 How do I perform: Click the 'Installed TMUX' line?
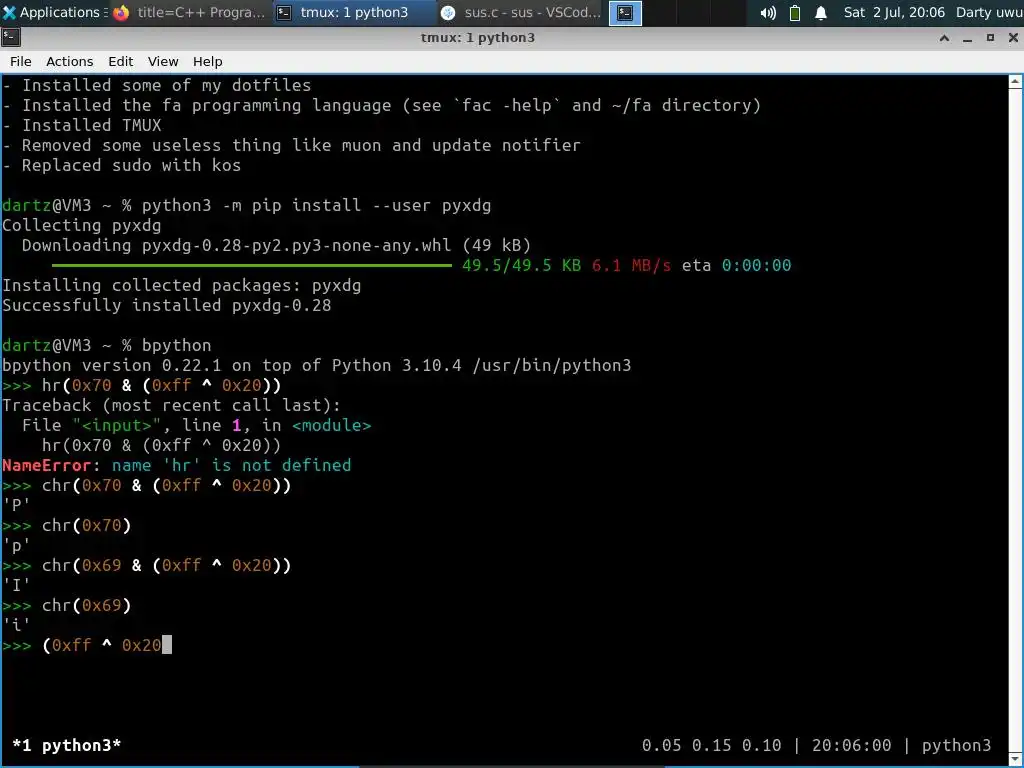click(x=82, y=125)
